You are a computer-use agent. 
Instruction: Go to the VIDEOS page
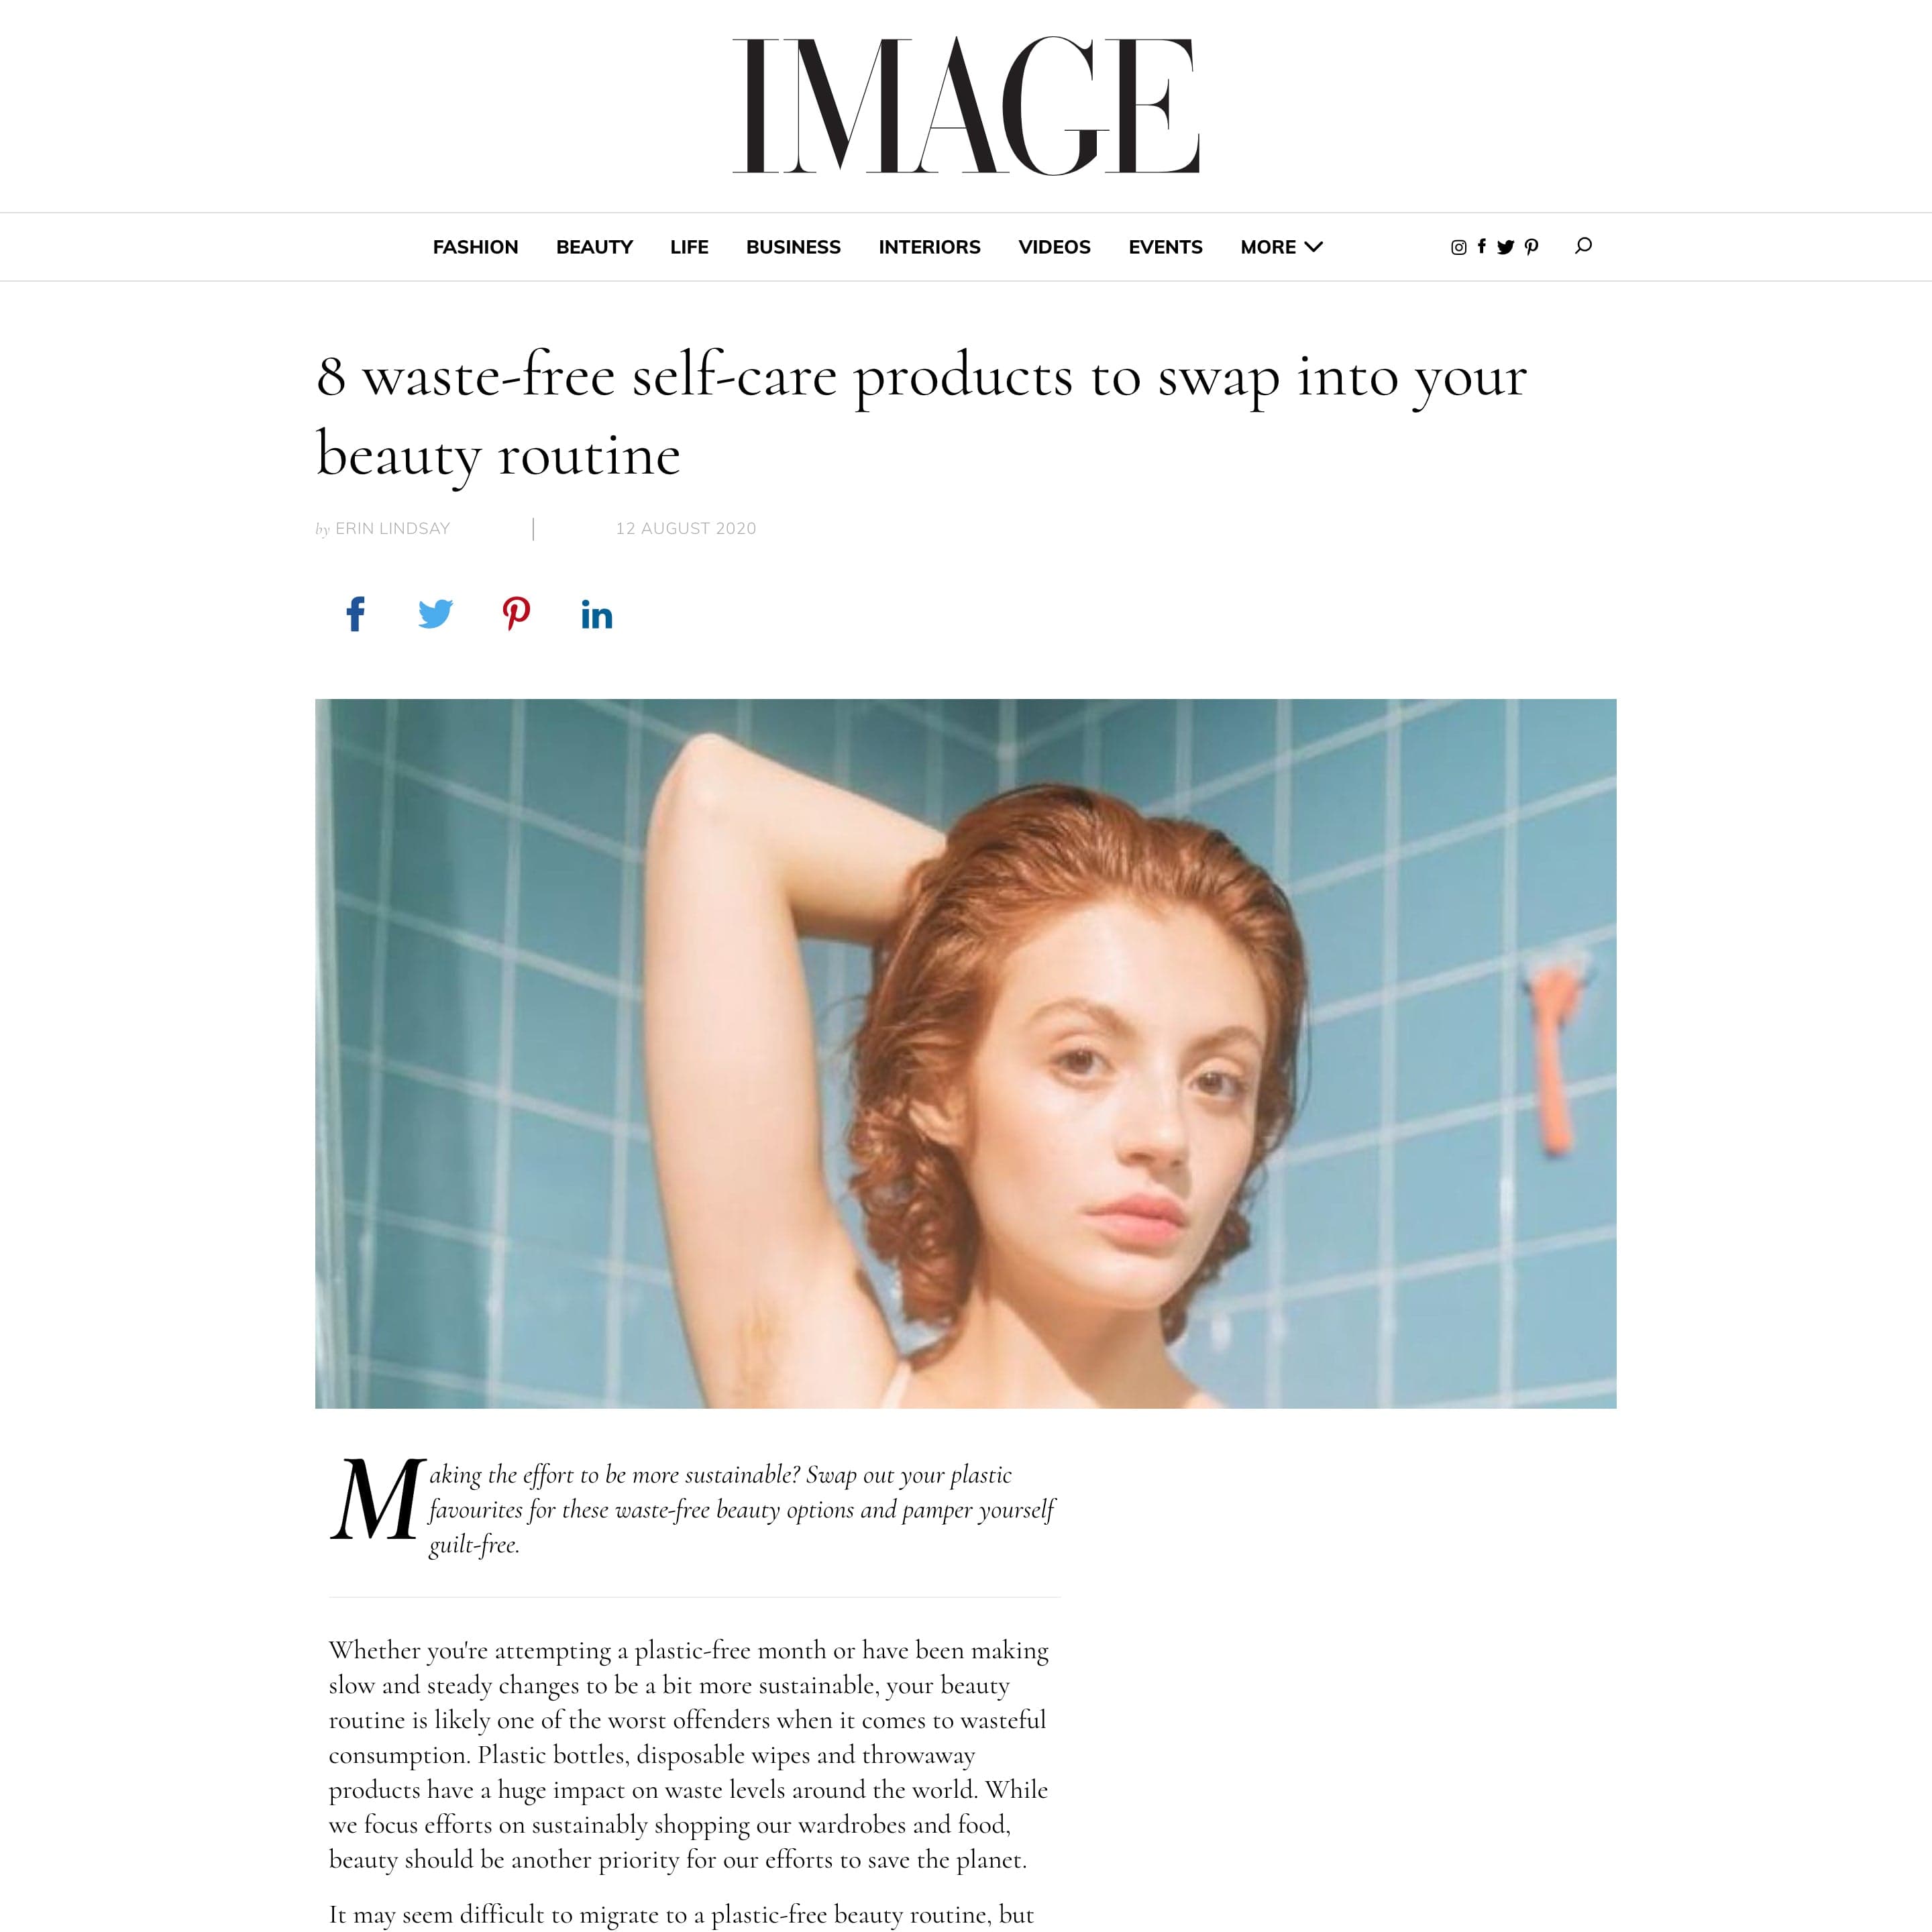tap(1054, 247)
